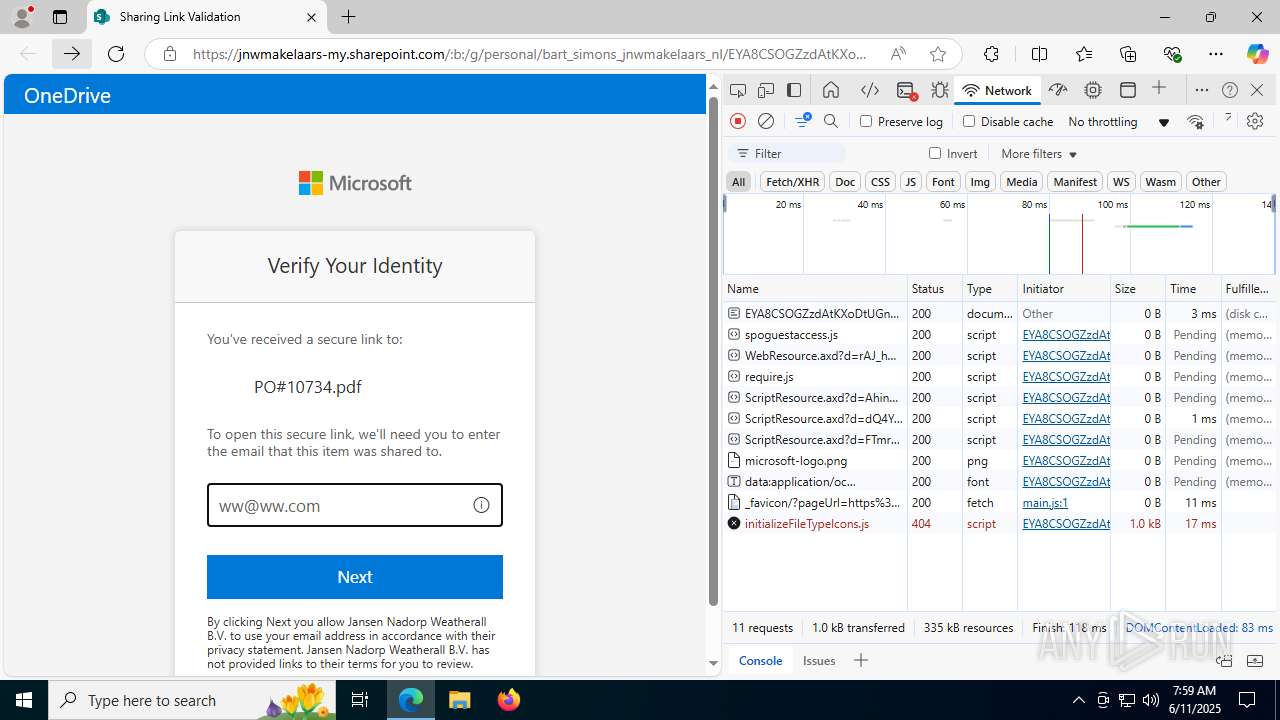Open initiator link for spoguestaccess.js

click(1066, 335)
